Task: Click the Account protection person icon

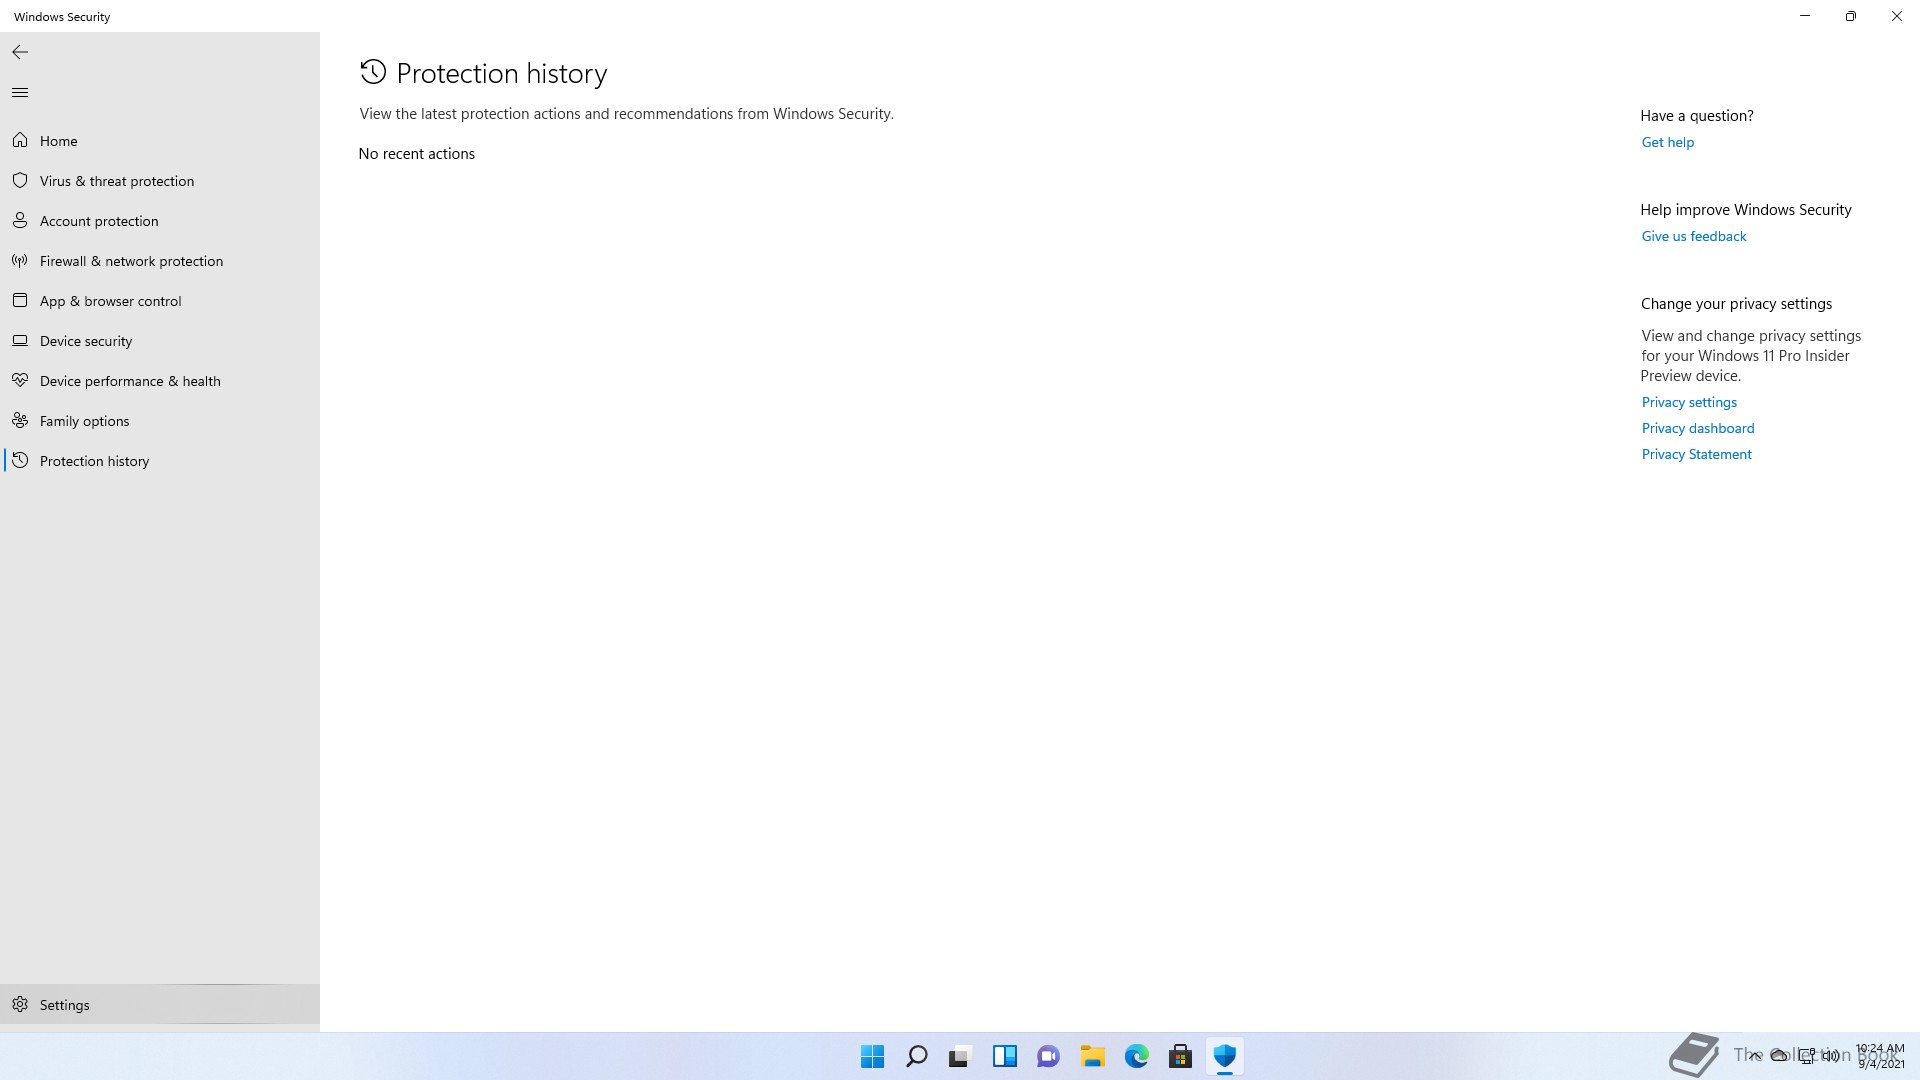Action: pyautogui.click(x=20, y=220)
